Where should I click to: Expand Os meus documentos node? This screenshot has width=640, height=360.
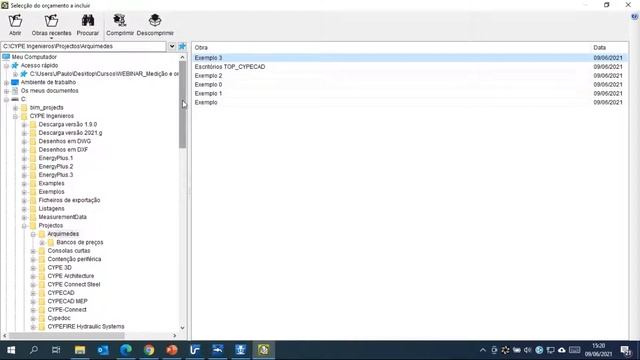click(7, 91)
